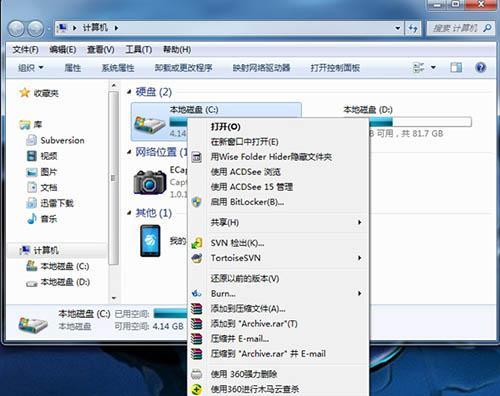500x396 pixels.
Task: Click the SVN checkout icon
Action: pyautogui.click(x=197, y=243)
